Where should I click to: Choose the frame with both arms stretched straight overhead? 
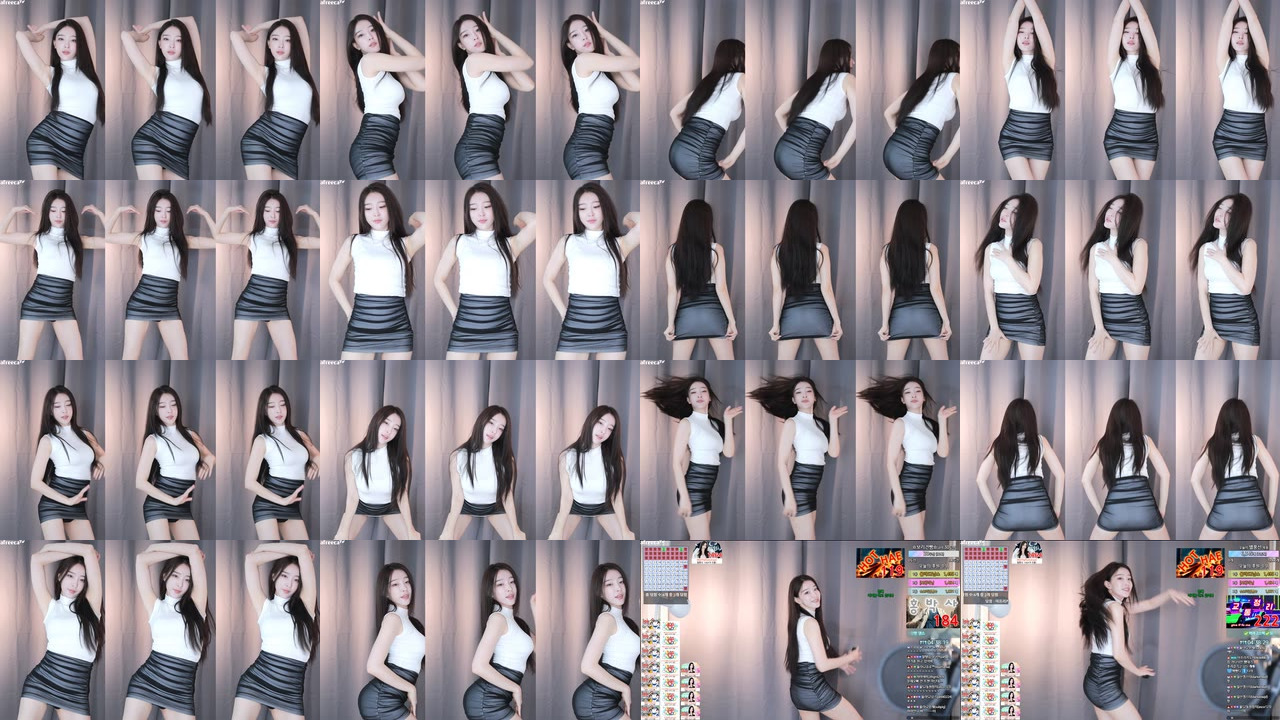click(x=1120, y=90)
